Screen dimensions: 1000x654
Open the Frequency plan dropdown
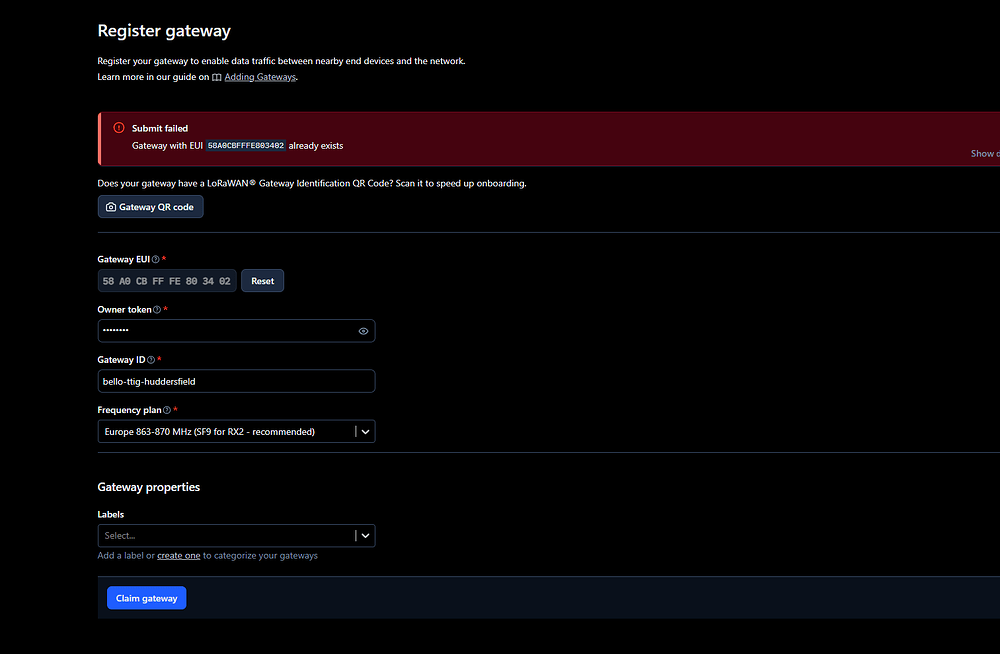365,432
